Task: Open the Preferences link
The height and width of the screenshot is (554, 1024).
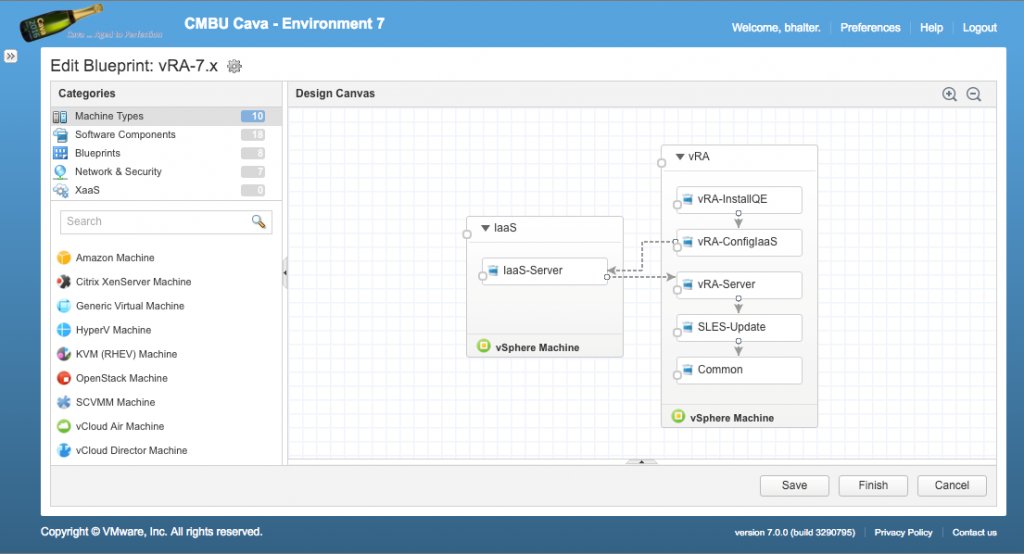Action: pos(870,27)
